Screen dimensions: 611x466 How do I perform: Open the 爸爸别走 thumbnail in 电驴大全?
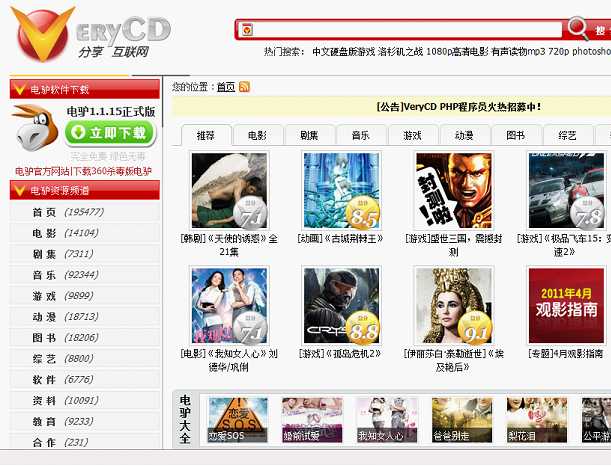point(462,420)
